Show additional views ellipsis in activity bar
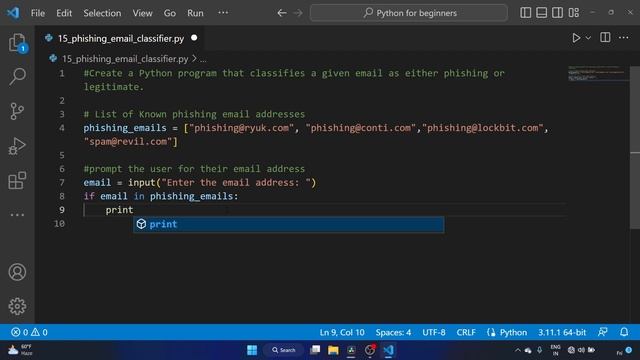Image resolution: width=640 pixels, height=360 pixels. (17, 215)
